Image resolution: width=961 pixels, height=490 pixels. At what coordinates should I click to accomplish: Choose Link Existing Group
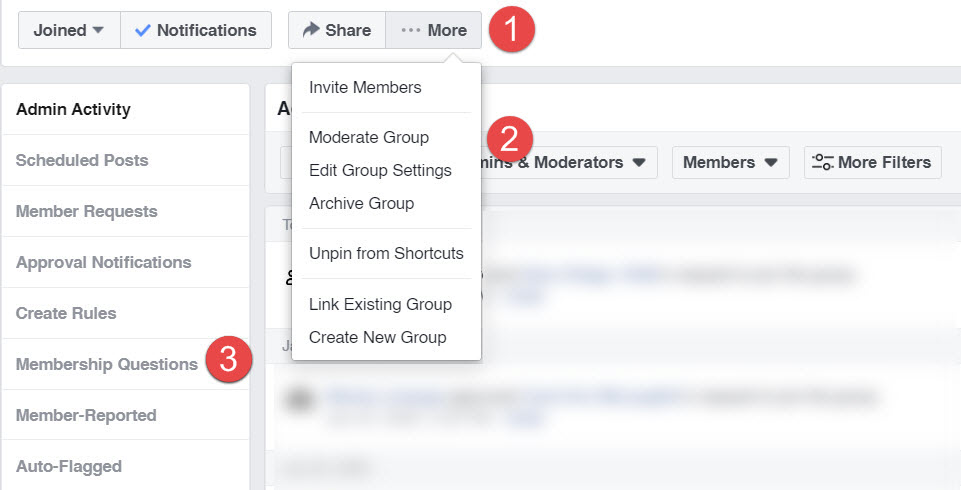point(381,304)
